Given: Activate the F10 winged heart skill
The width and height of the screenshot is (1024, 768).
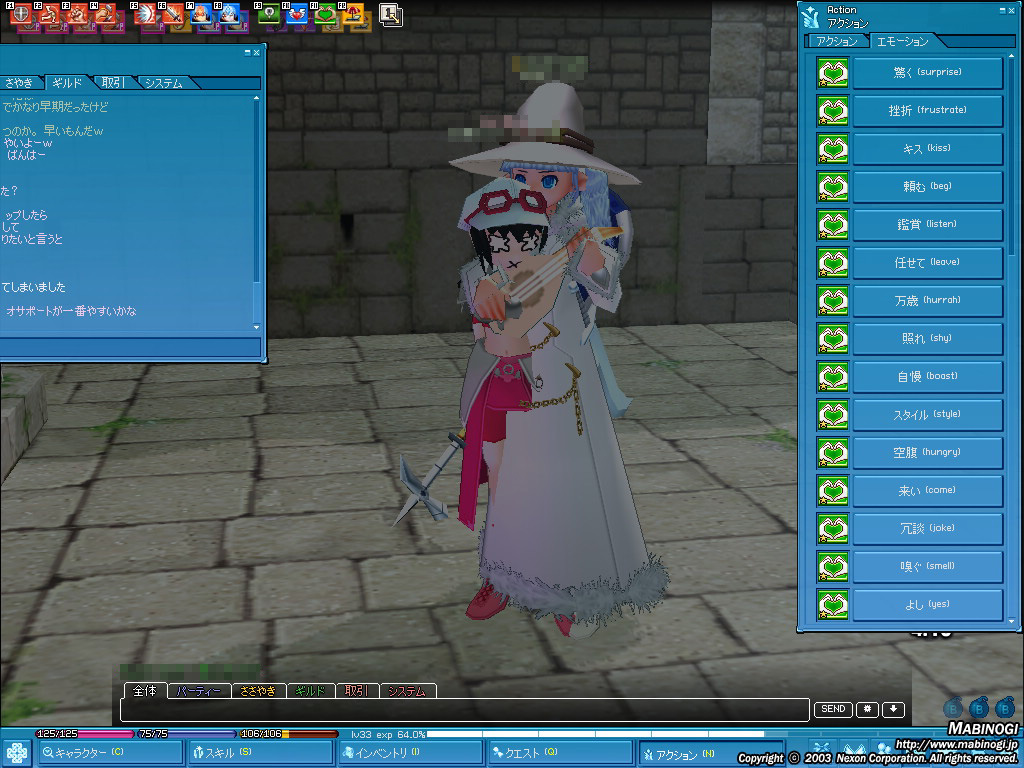Looking at the screenshot, I should pyautogui.click(x=296, y=14).
